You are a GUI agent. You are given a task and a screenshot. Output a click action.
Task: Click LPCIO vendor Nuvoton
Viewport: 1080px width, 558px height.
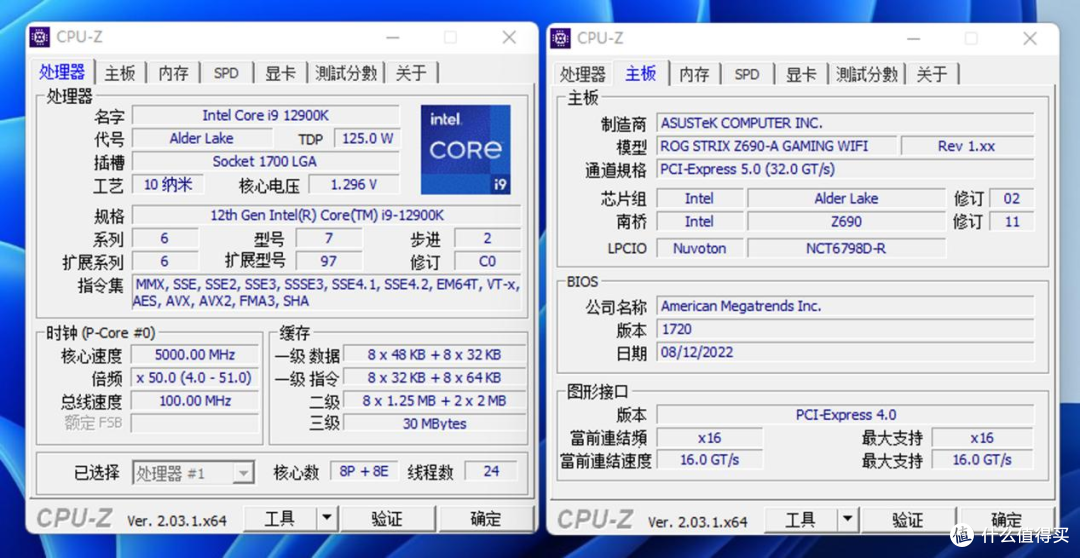pos(699,248)
